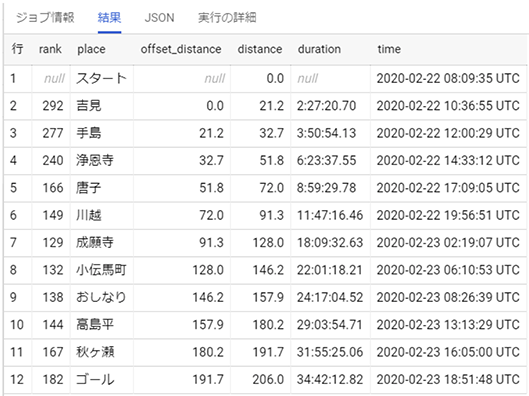Viewport: 529px width, 396px height.
Task: Click duration 2:27:20.70
Action: [326, 106]
